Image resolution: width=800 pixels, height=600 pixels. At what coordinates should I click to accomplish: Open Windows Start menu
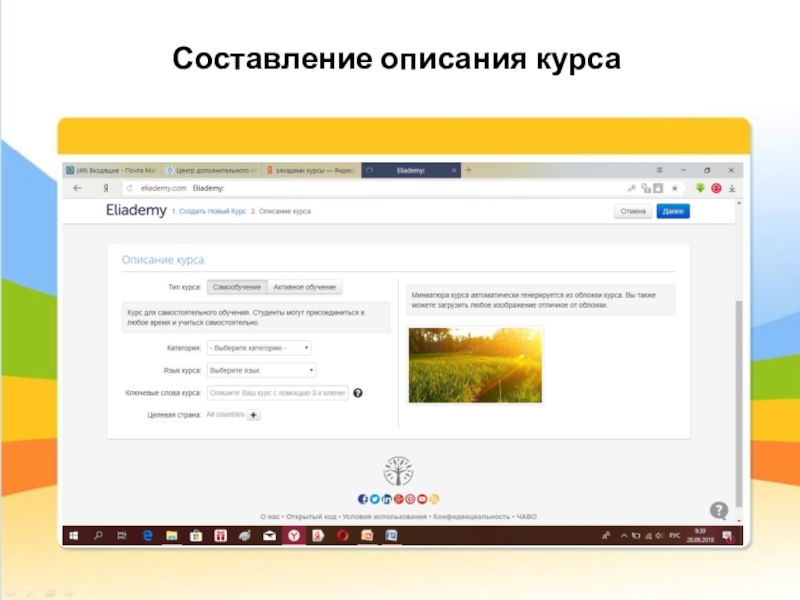point(73,537)
